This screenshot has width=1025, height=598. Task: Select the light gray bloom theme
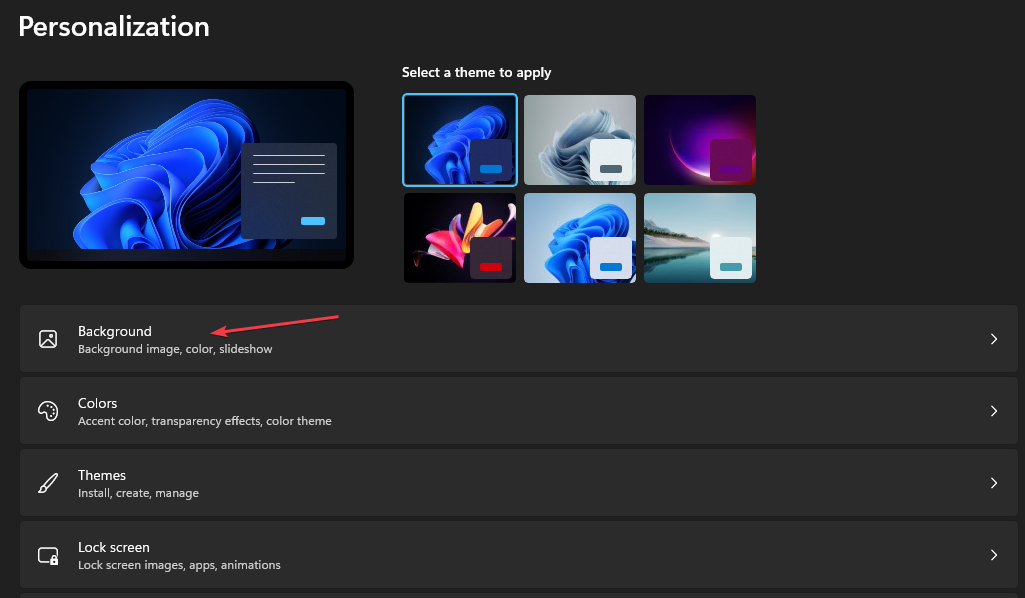[x=580, y=140]
